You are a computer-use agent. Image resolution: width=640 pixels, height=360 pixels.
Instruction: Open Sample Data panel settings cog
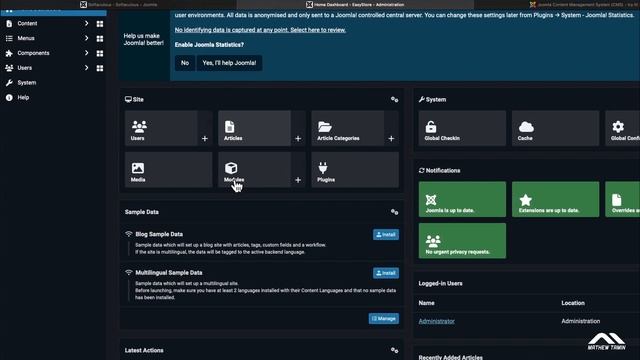coord(394,212)
